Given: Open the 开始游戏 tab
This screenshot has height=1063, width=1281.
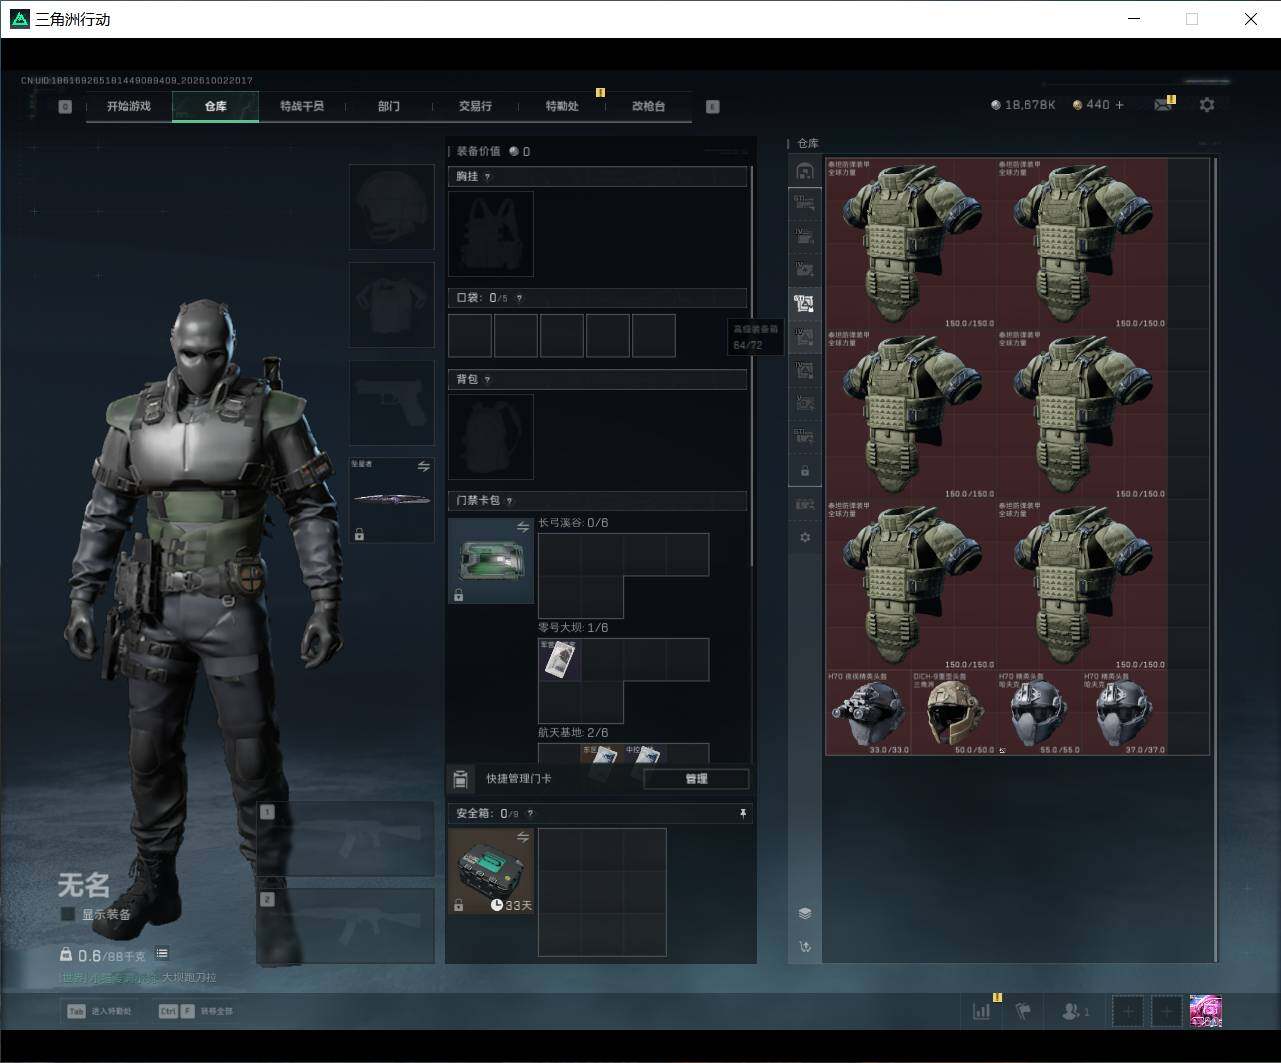Looking at the screenshot, I should point(129,106).
